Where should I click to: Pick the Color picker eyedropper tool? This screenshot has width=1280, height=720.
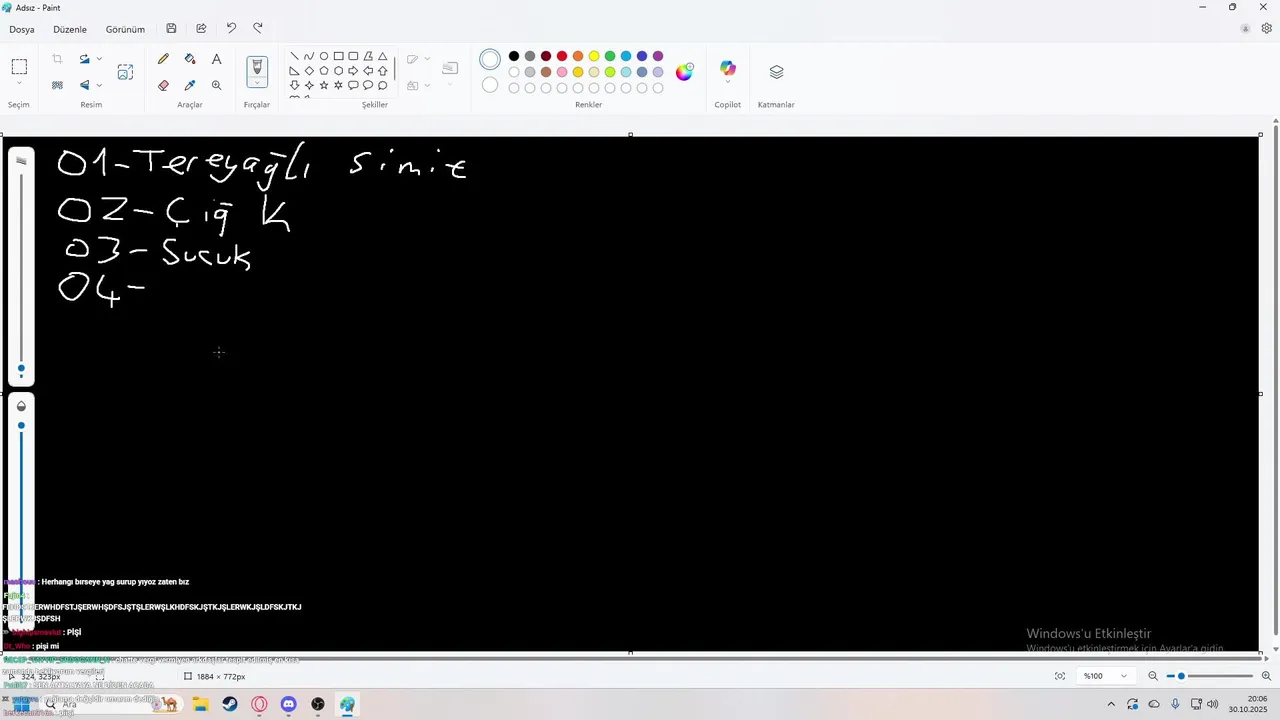coord(190,85)
